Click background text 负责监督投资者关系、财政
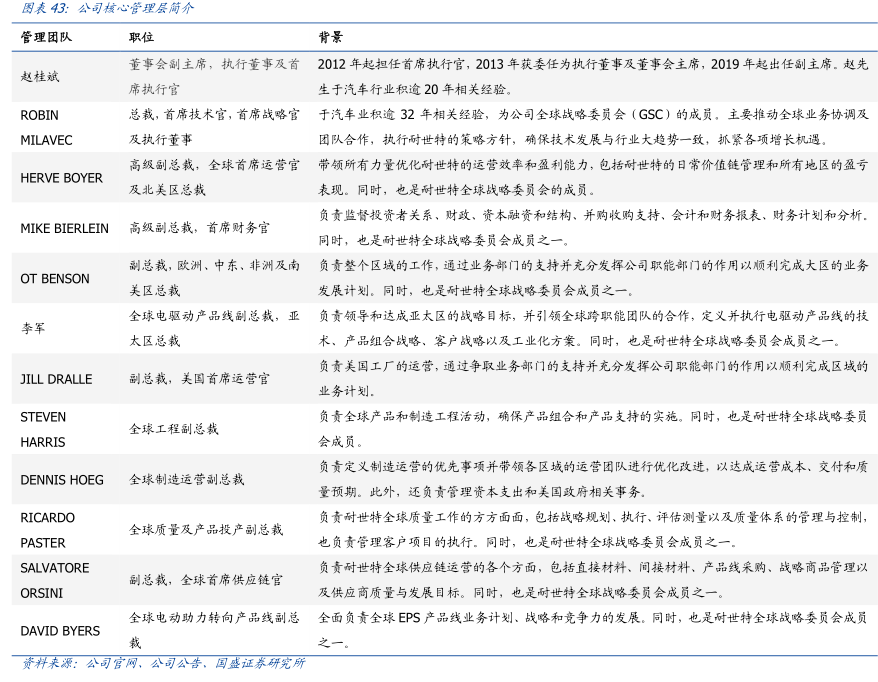Screen dimensions: 878x682 click(x=593, y=228)
